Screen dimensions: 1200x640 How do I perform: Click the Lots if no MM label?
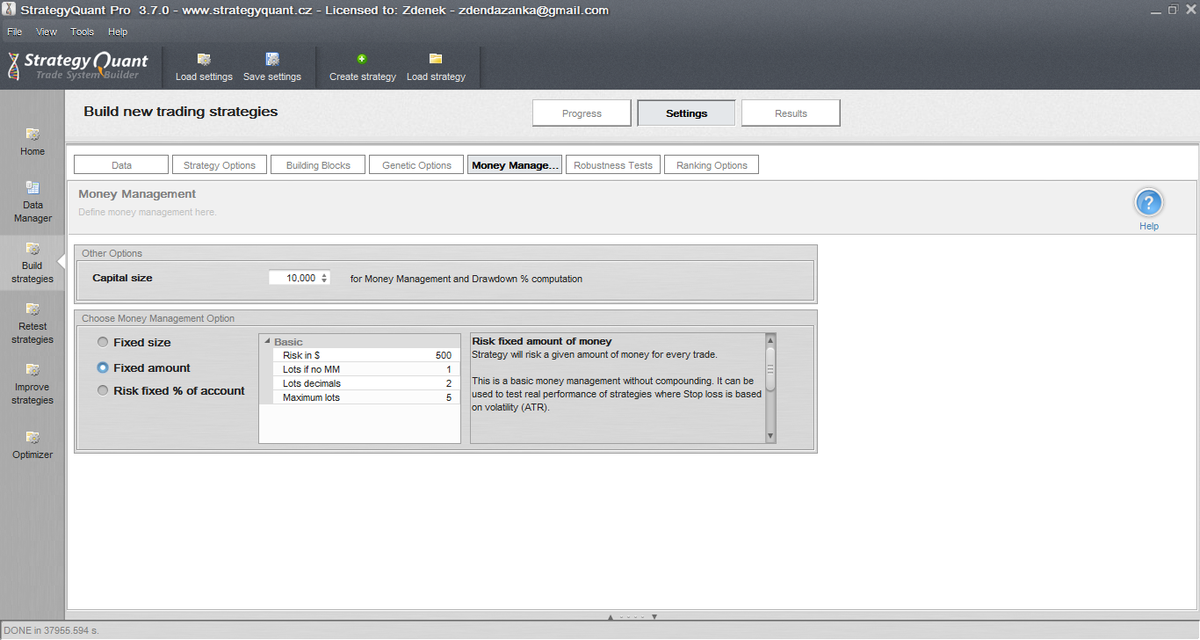pos(311,369)
